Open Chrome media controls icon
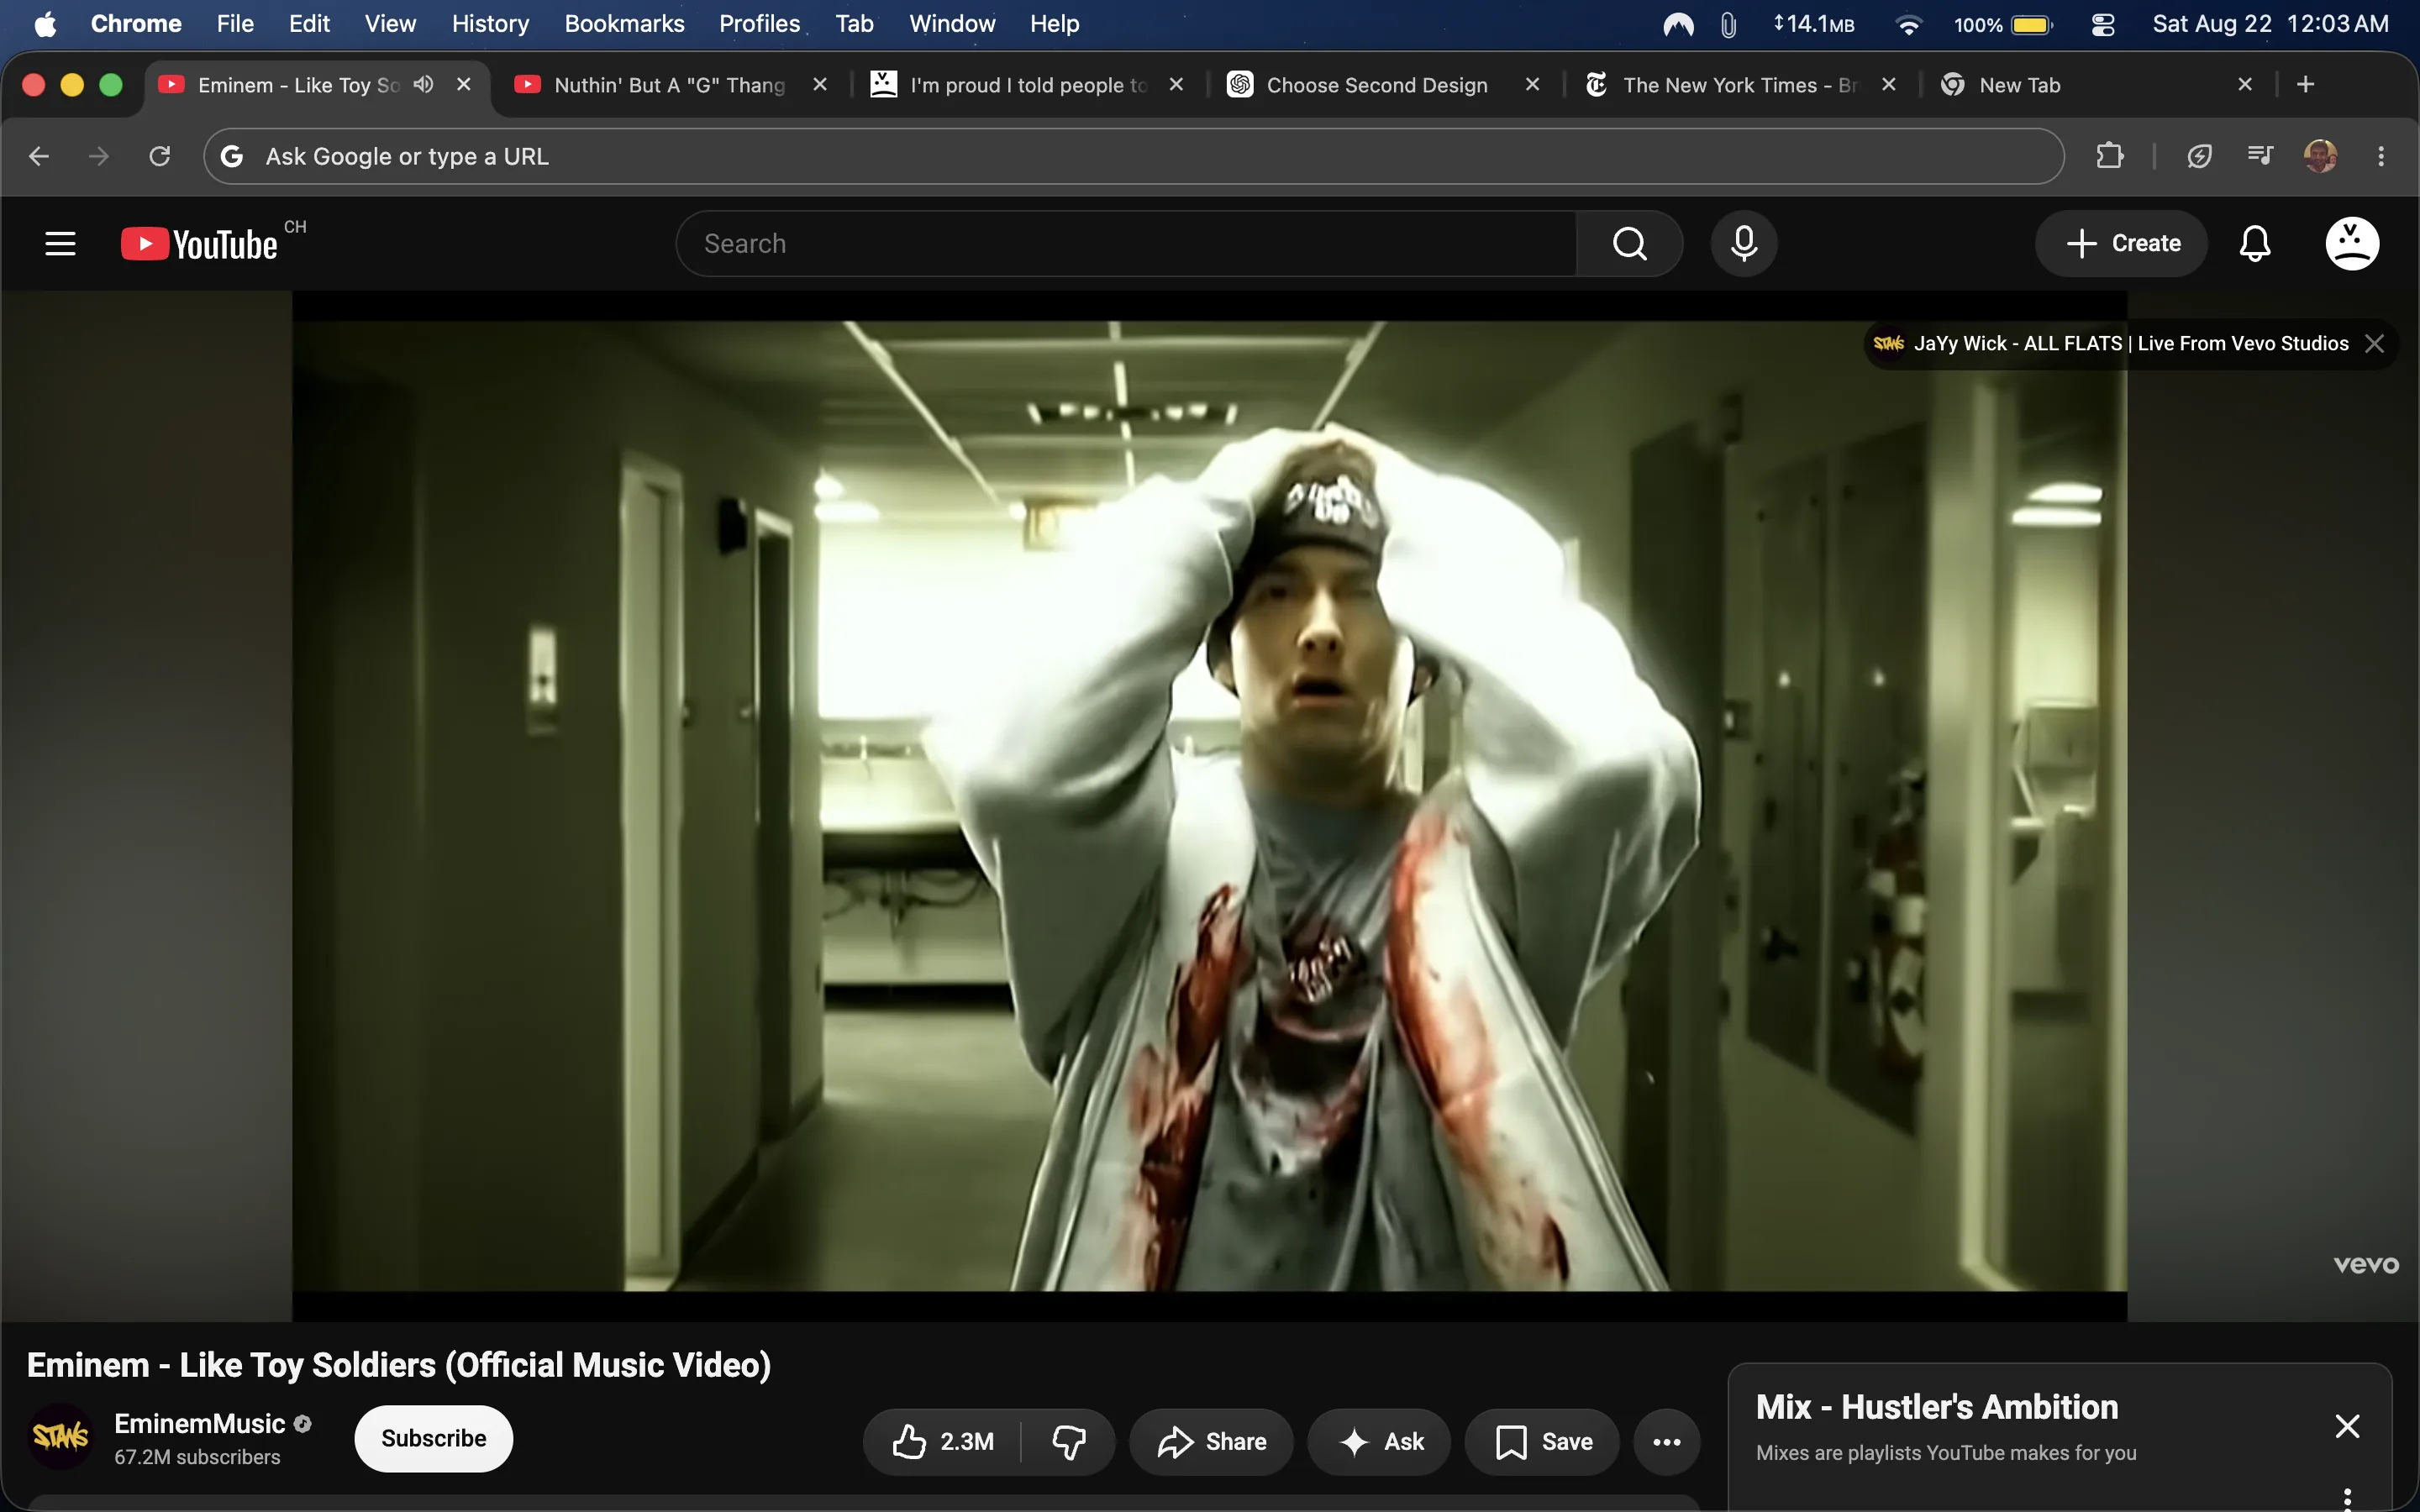Image resolution: width=2420 pixels, height=1512 pixels. coord(2260,156)
